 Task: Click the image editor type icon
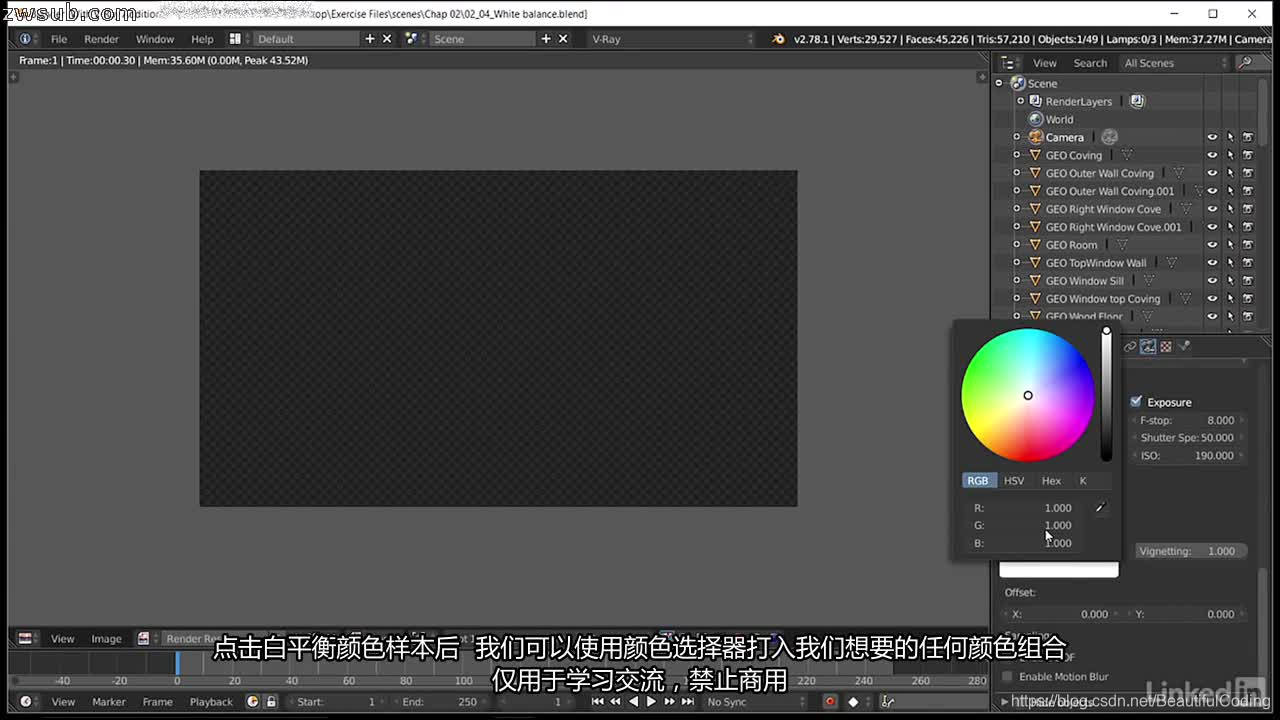pos(25,638)
